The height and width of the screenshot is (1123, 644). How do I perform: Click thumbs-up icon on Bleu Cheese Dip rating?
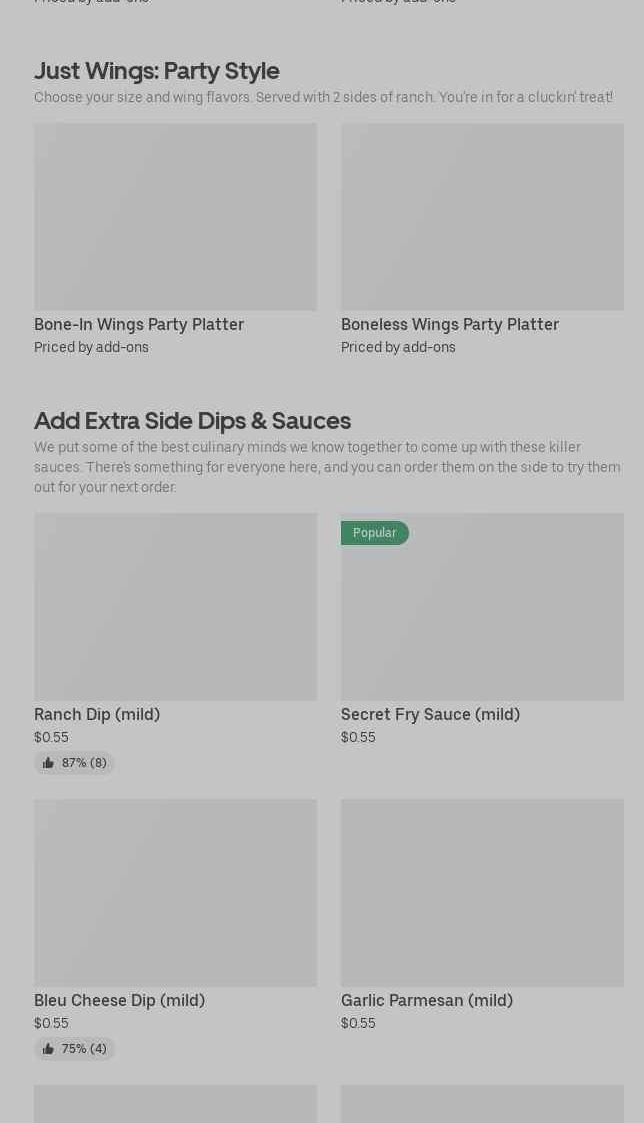(x=48, y=1049)
